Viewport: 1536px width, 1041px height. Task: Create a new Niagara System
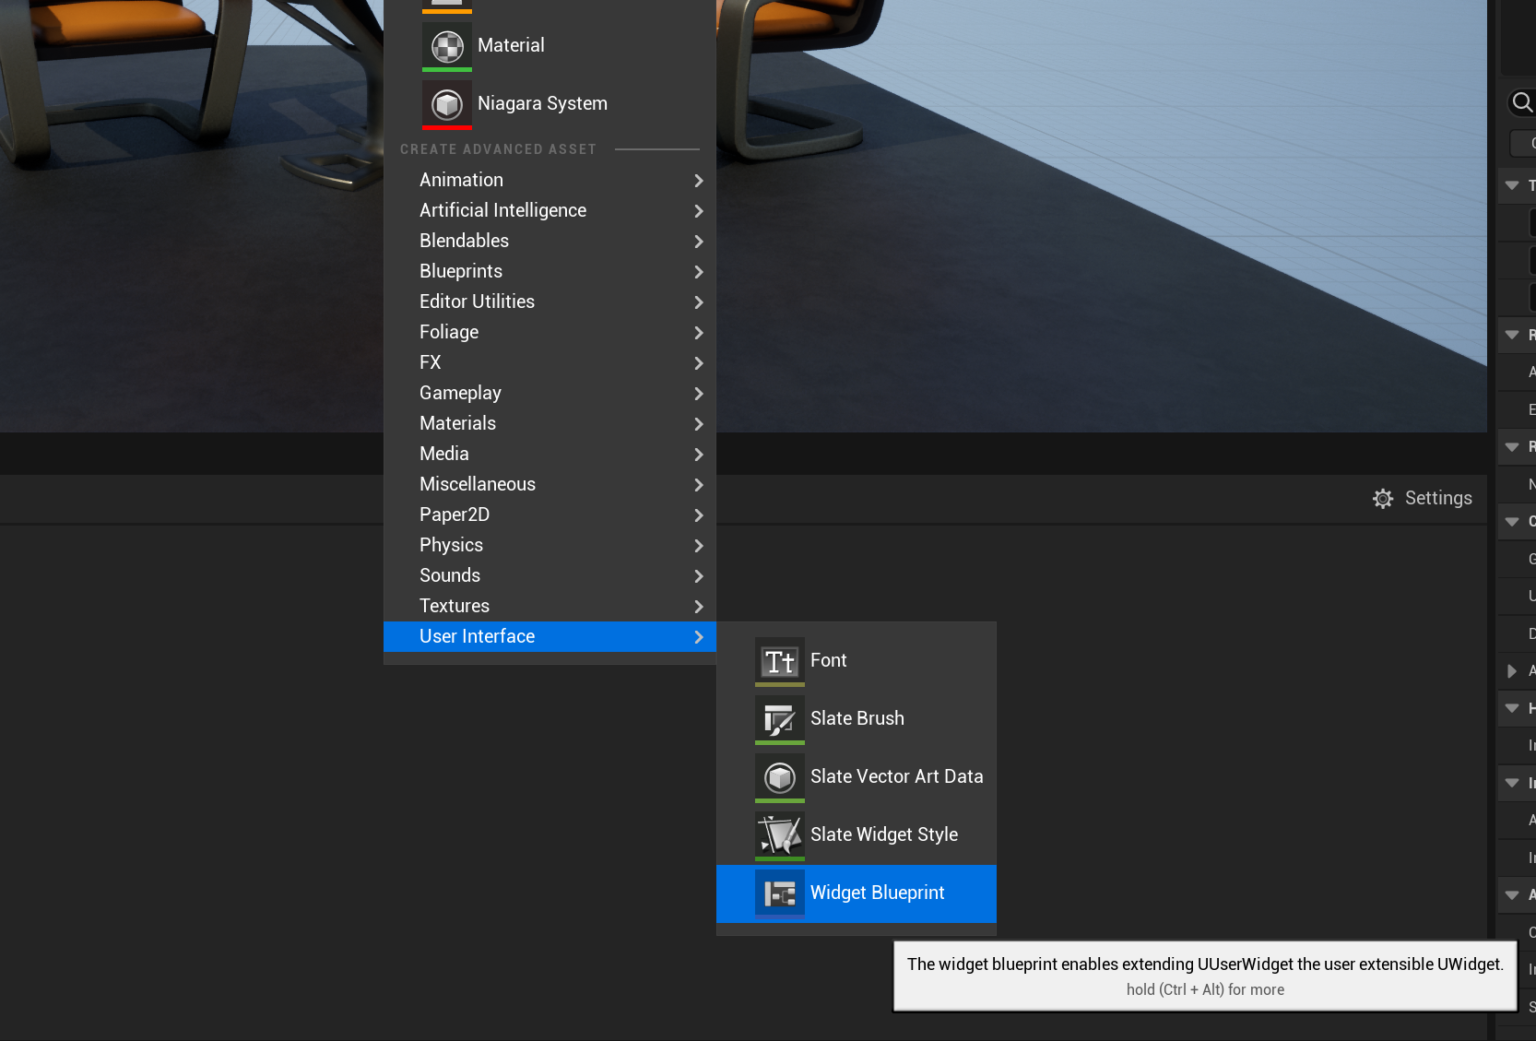(542, 103)
